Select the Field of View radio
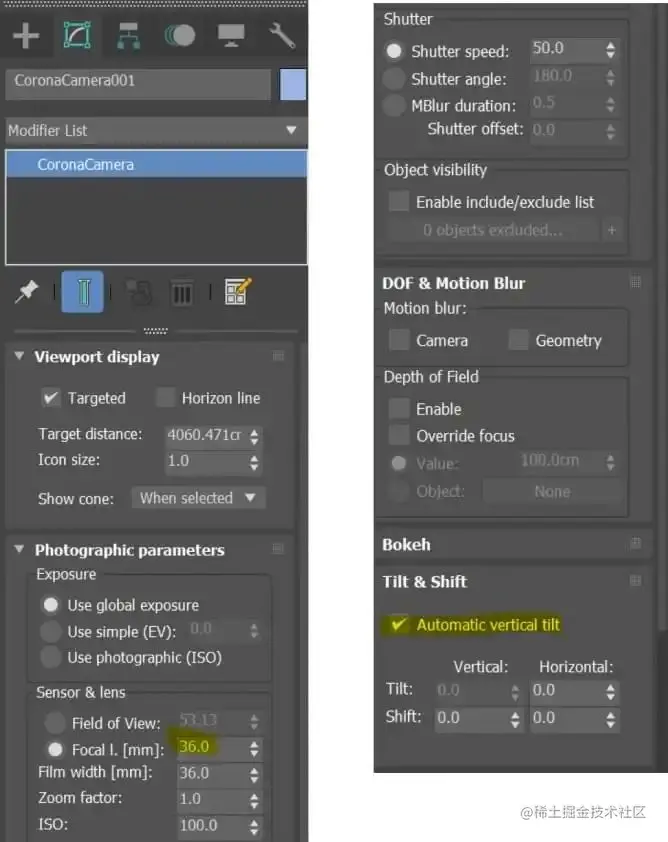This screenshot has width=668, height=842. 55,723
